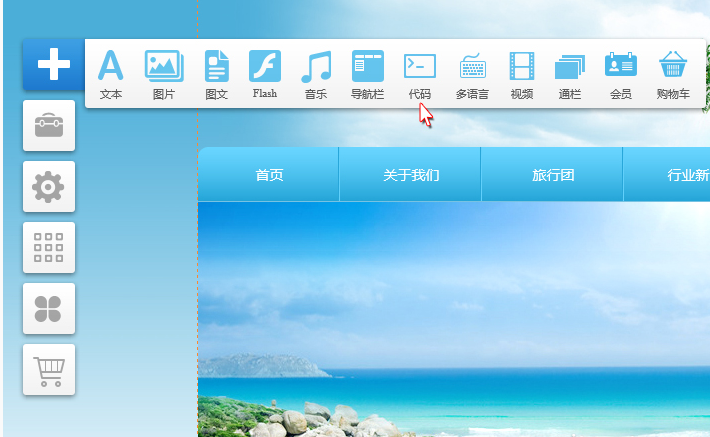Add a 视频 video module

click(522, 73)
